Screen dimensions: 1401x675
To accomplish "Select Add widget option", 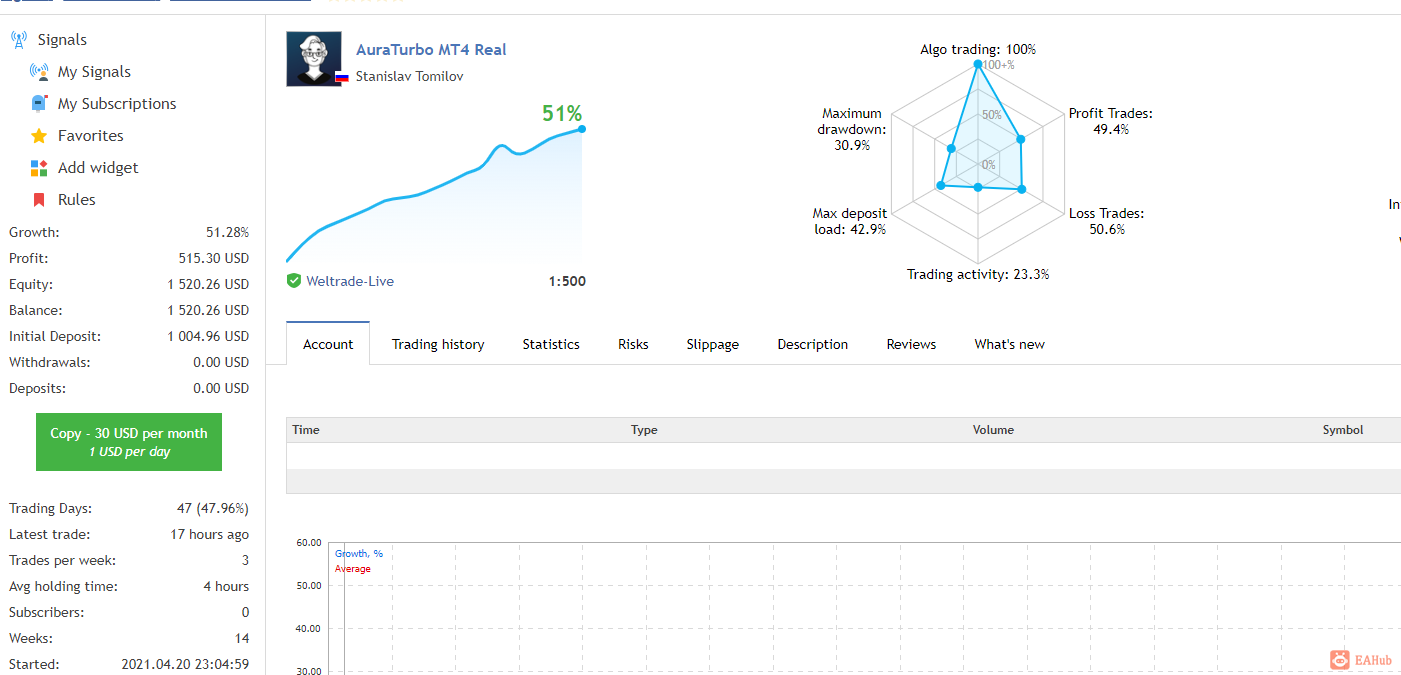I will coord(98,168).
